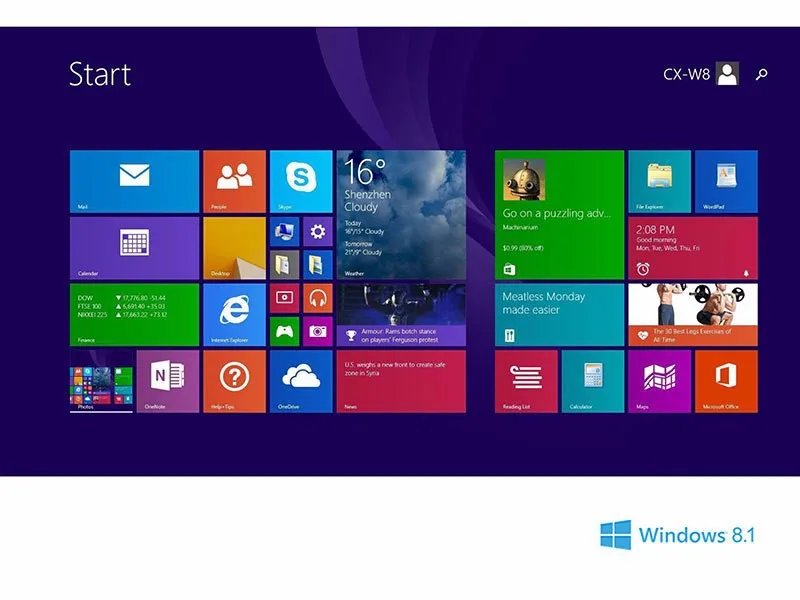Launch Skype from its tile

click(x=301, y=182)
